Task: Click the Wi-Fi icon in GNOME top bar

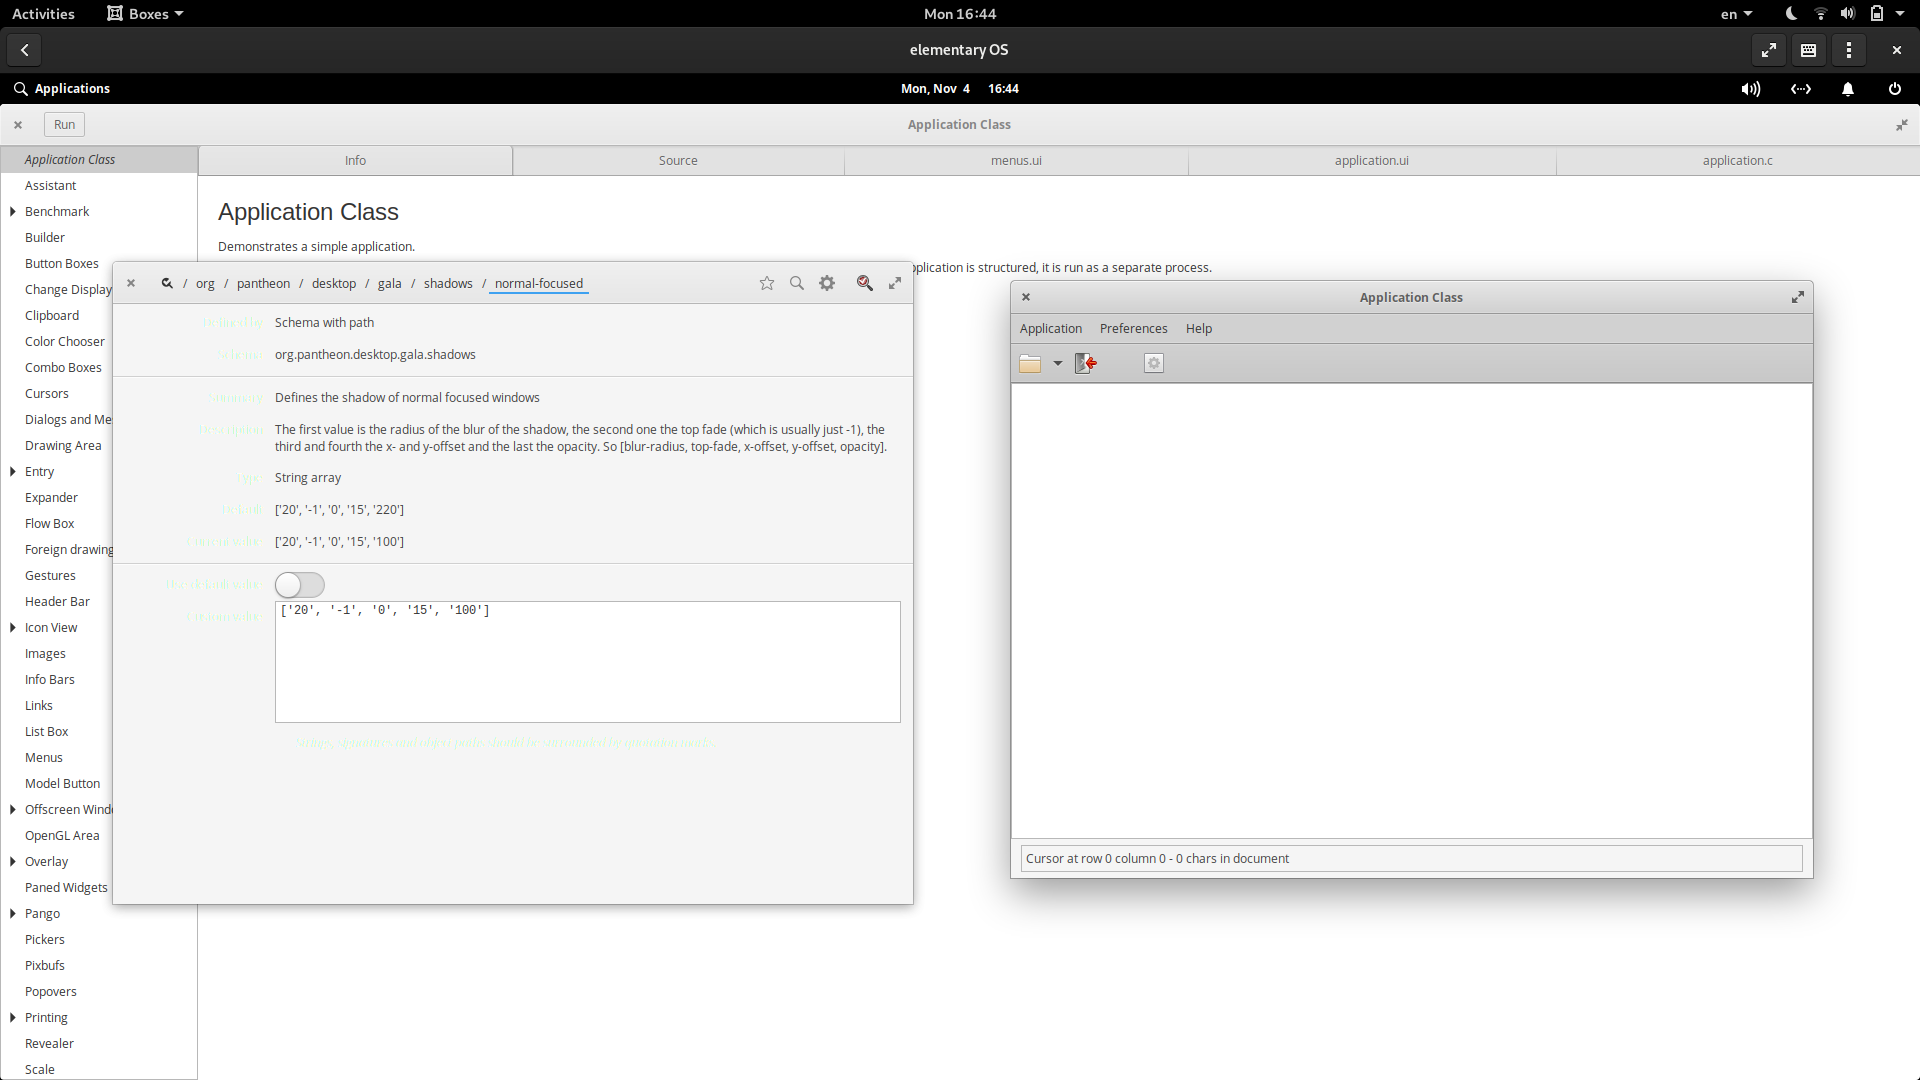Action: [1821, 14]
